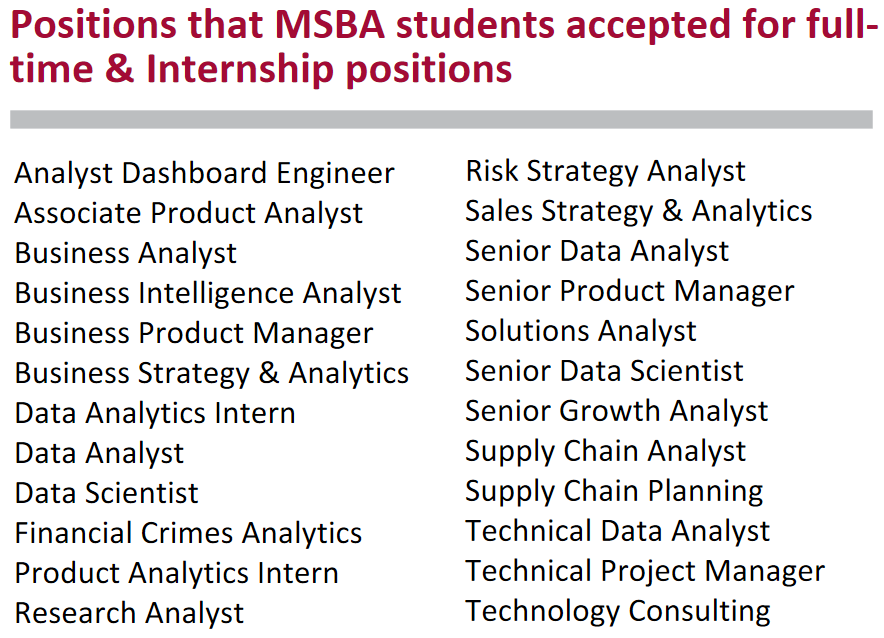Click Business Strategy & Analytics line
The image size is (884, 638).
pyautogui.click(x=212, y=374)
